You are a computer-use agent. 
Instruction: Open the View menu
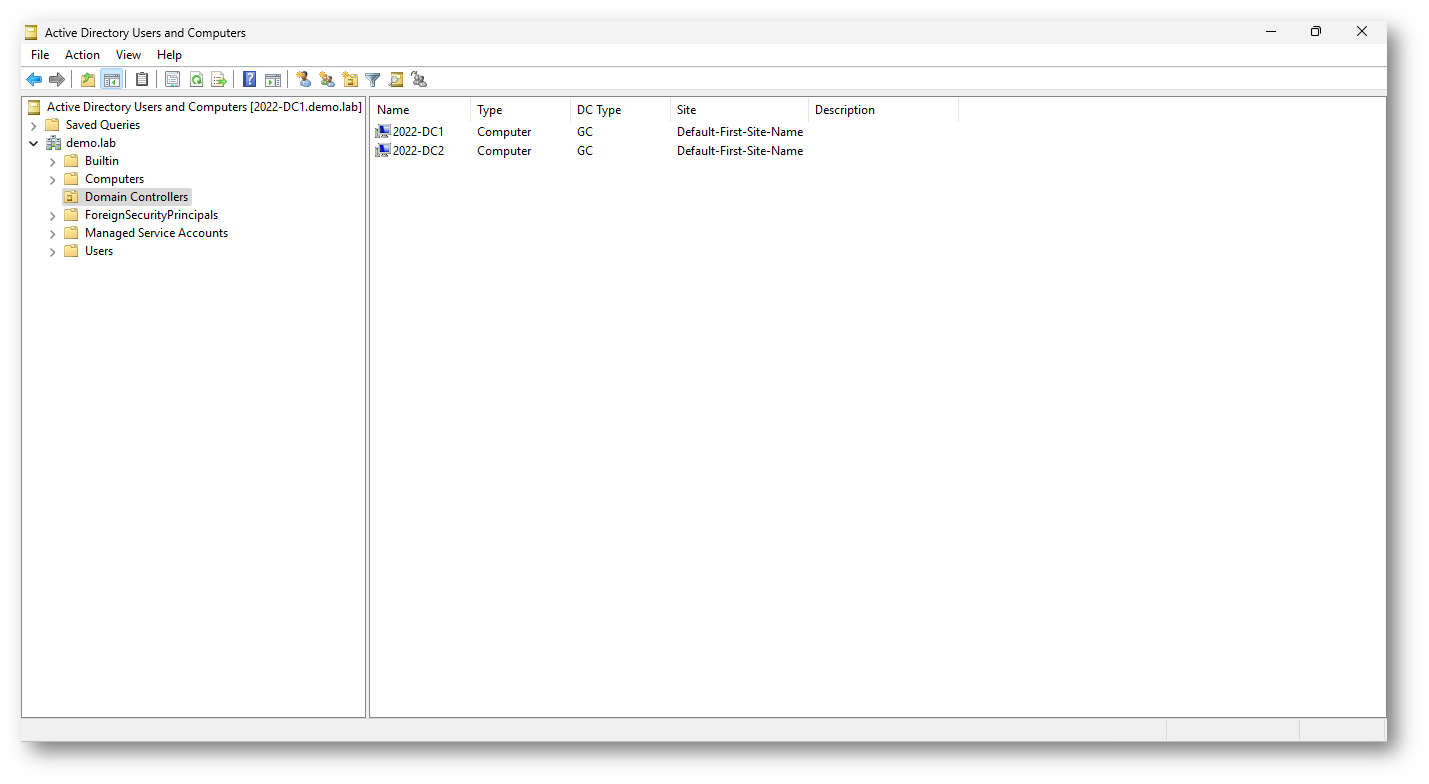coord(128,55)
